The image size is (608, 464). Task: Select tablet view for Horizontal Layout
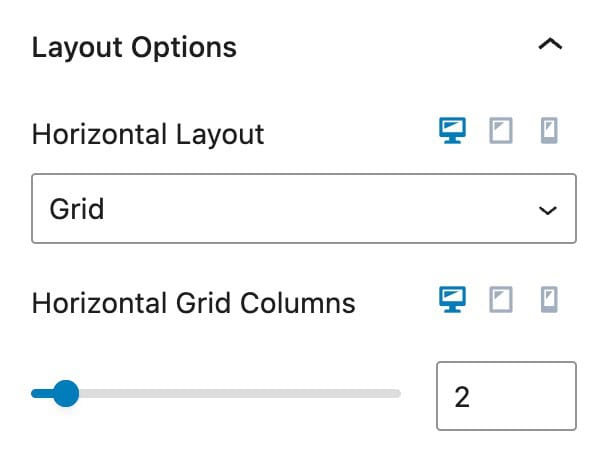pyautogui.click(x=501, y=131)
